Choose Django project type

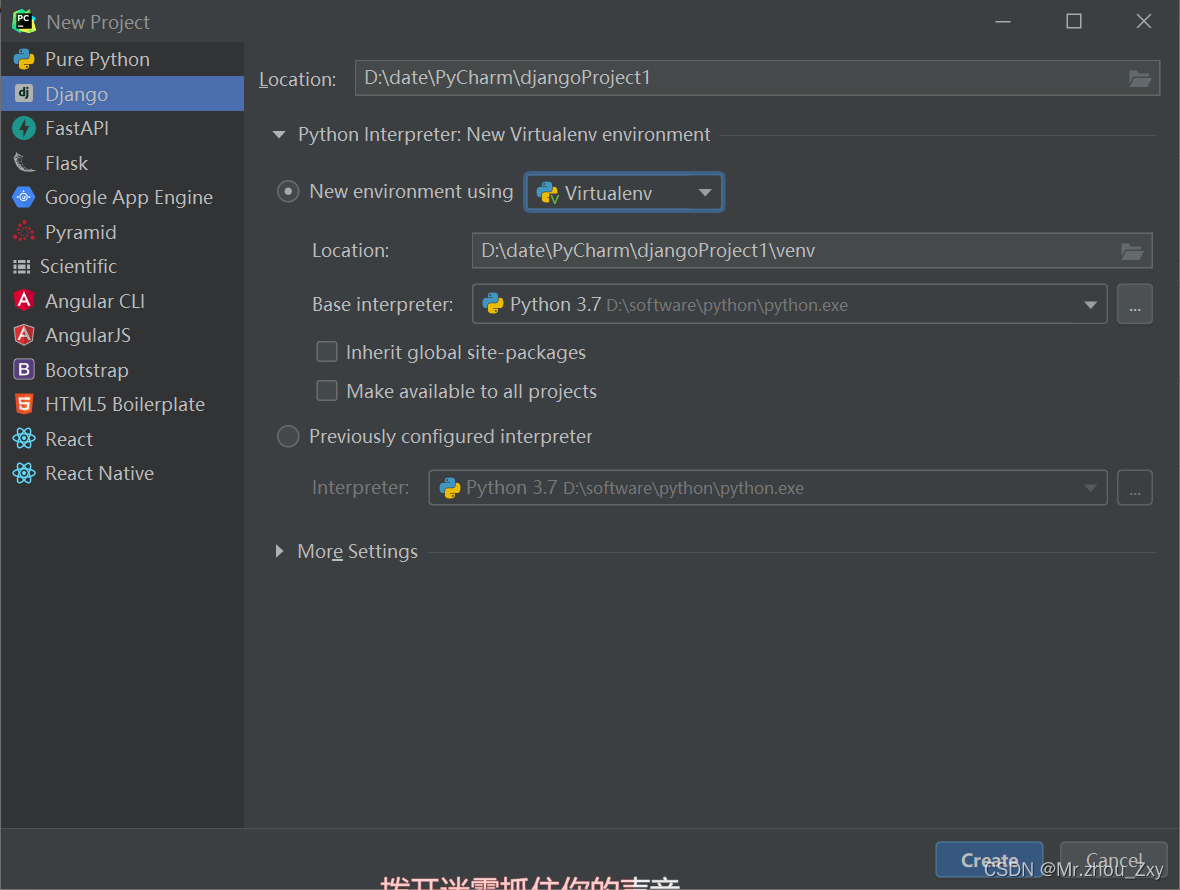122,93
